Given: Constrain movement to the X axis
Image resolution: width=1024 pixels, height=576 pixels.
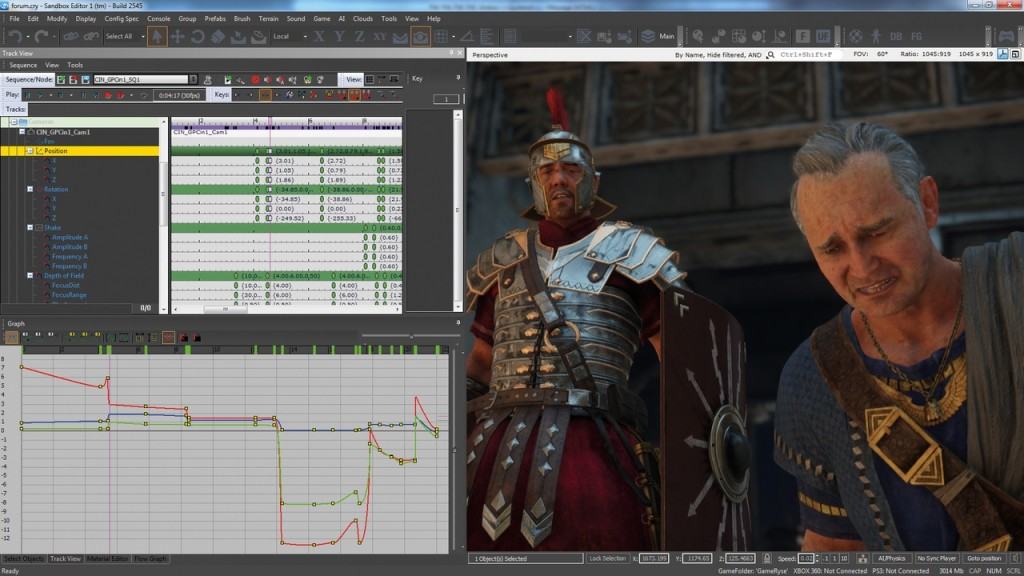Looking at the screenshot, I should (x=319, y=37).
